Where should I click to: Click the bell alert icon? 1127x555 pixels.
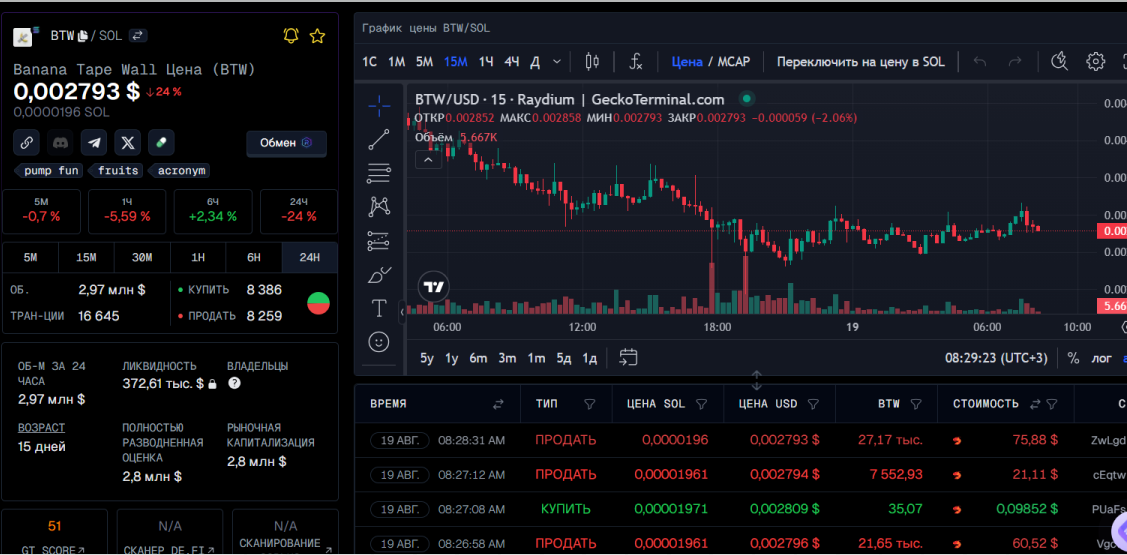(x=291, y=36)
